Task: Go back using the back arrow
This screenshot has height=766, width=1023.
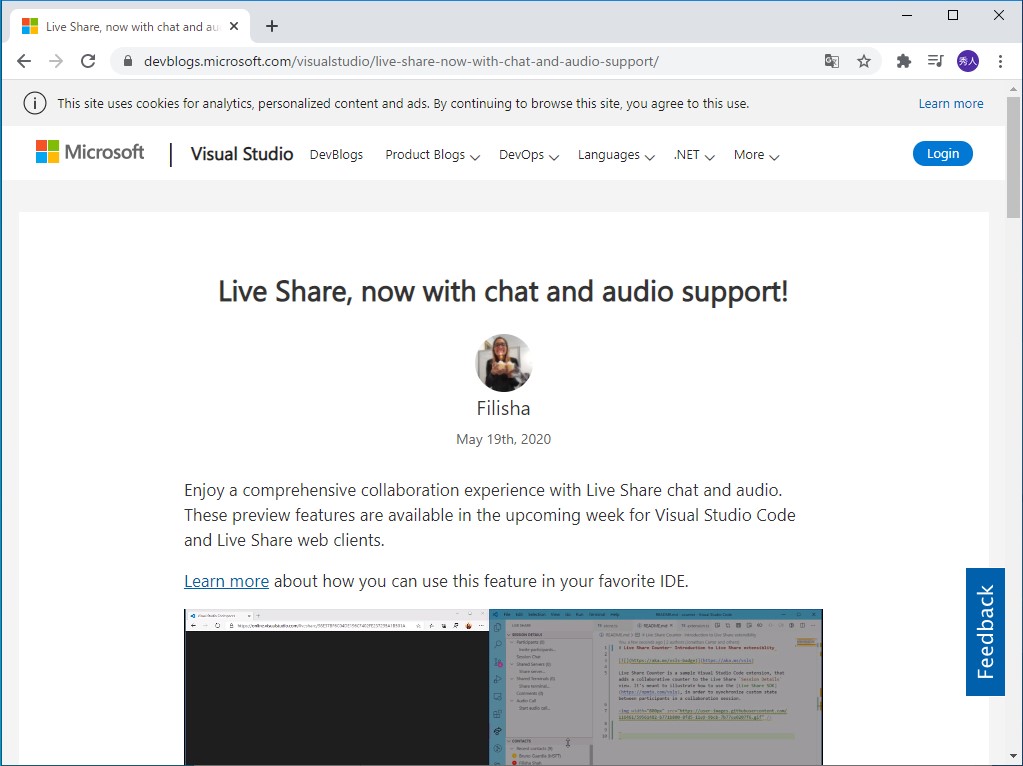Action: (23, 61)
